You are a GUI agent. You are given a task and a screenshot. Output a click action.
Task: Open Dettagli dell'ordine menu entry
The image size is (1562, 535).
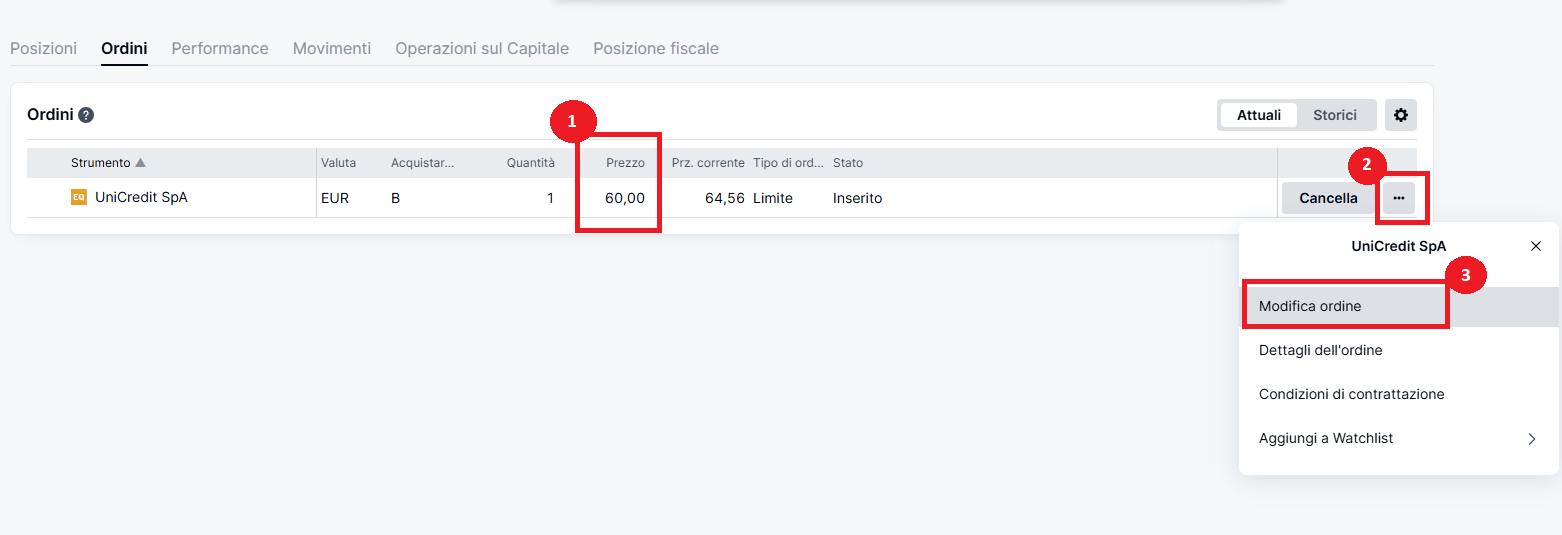click(x=1320, y=350)
